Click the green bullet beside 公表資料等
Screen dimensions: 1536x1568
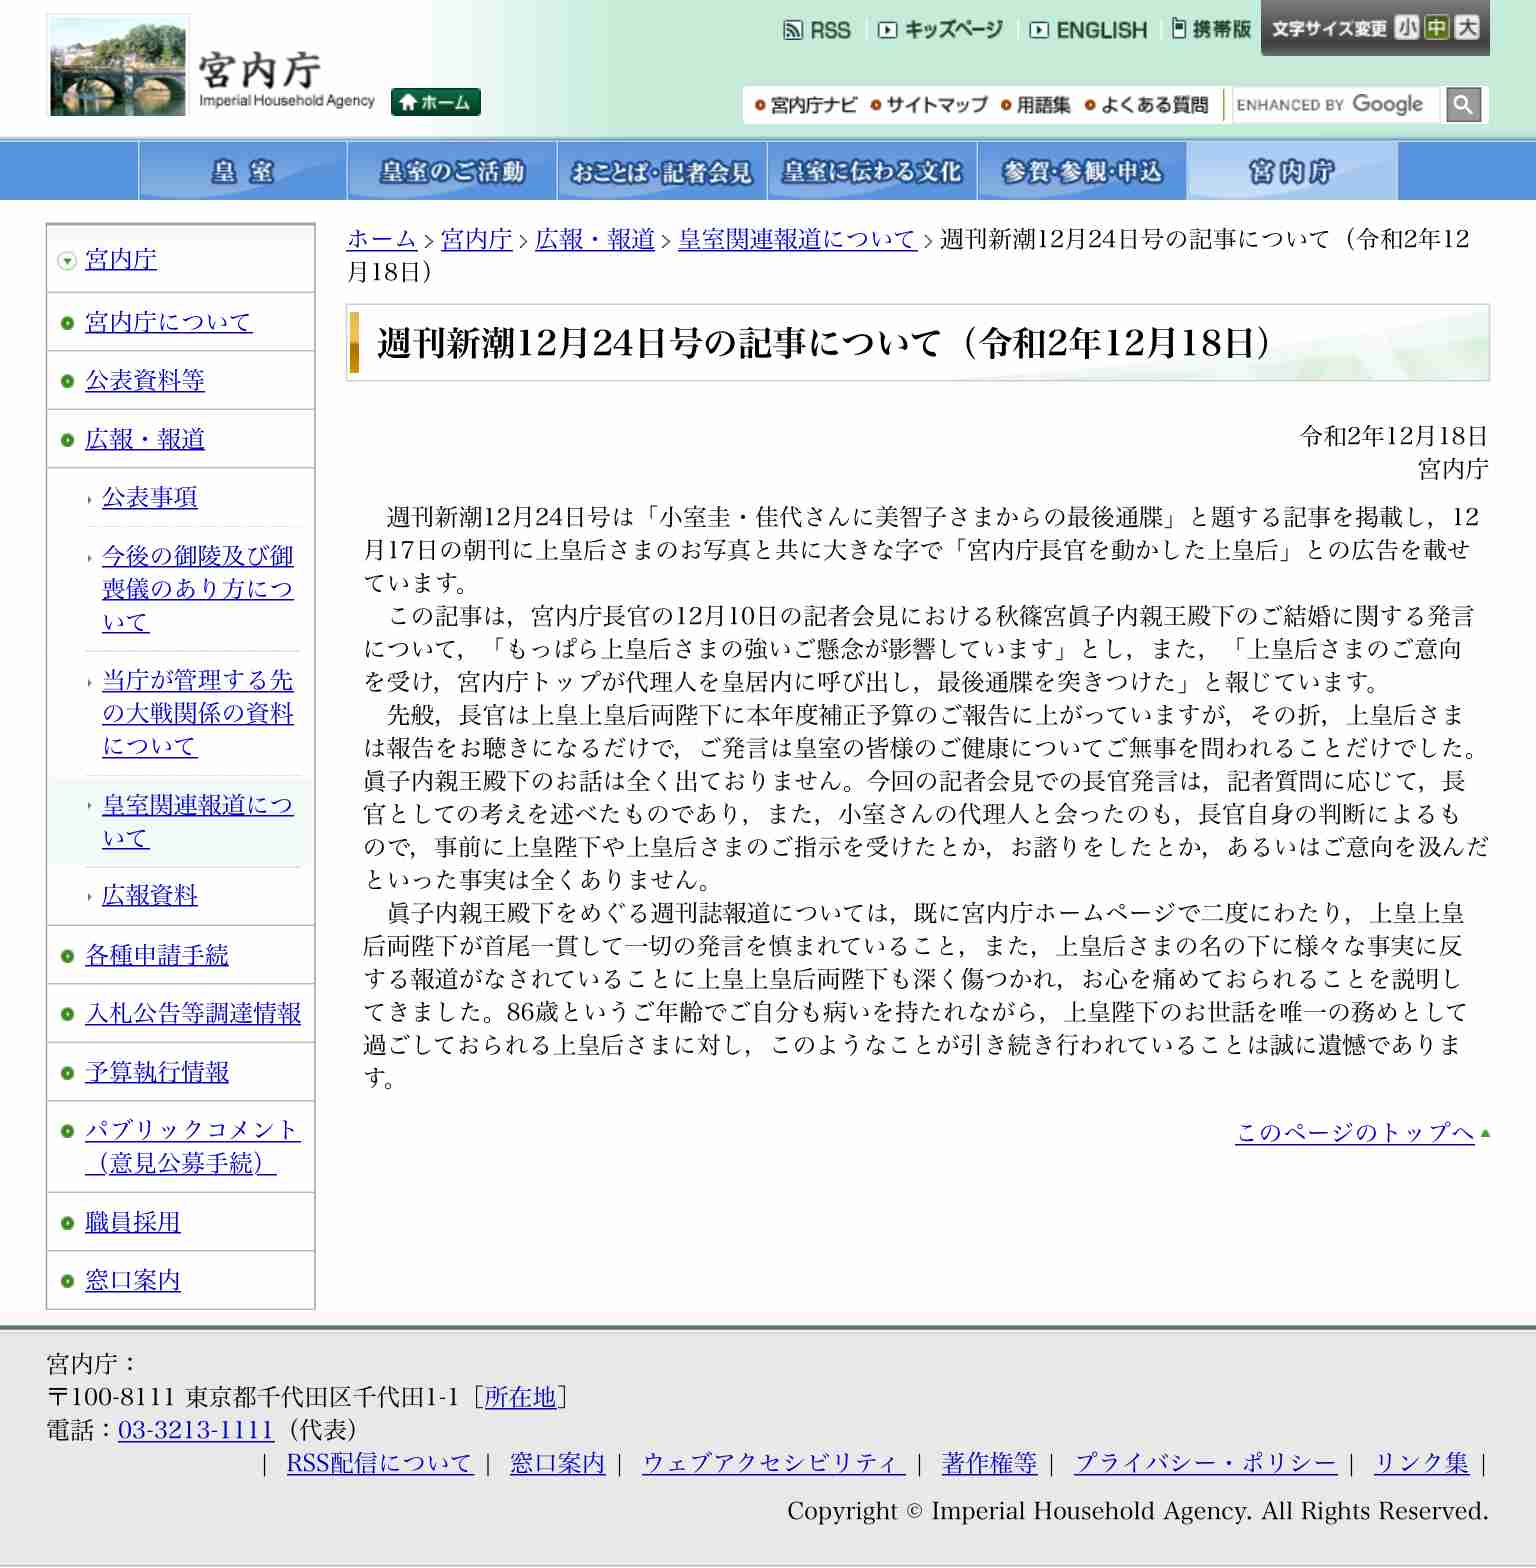tap(67, 381)
